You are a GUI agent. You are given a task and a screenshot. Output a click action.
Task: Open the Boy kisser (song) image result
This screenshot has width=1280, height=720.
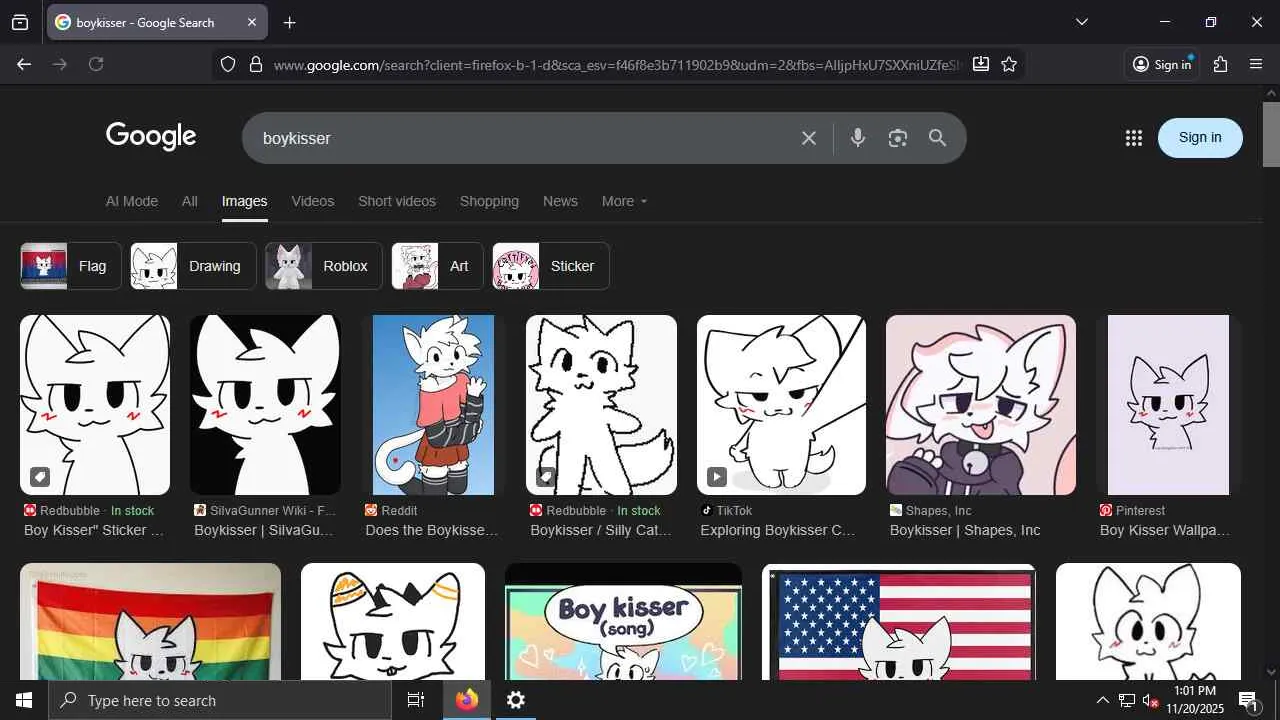click(623, 621)
